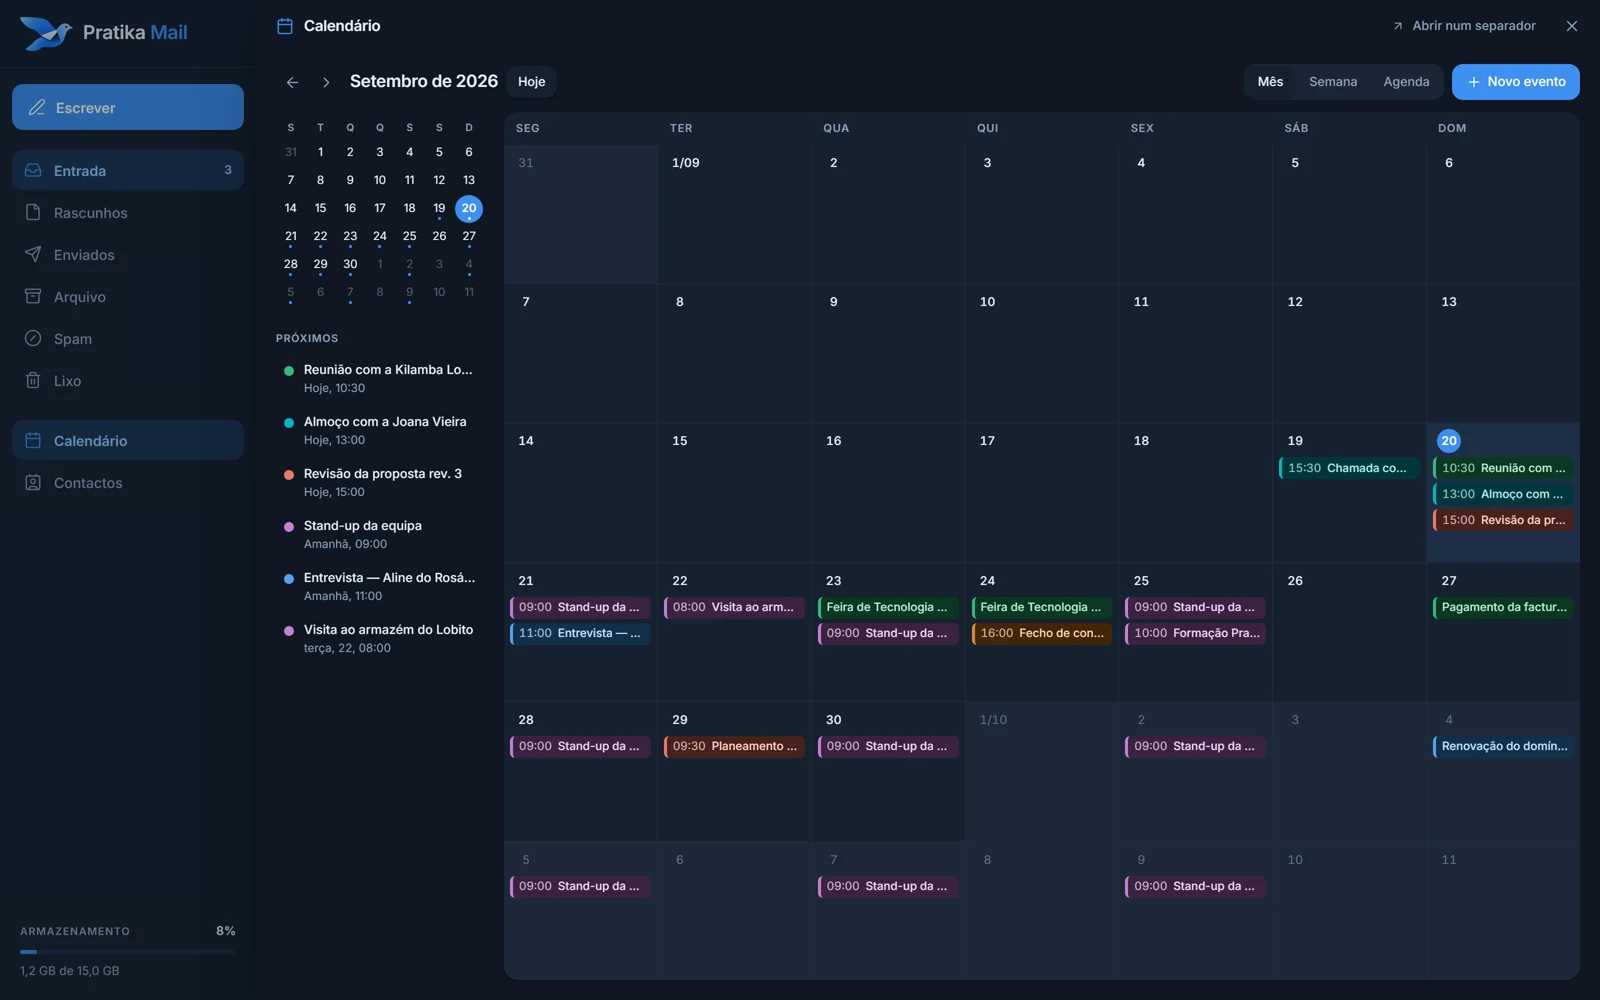Image resolution: width=1600 pixels, height=1000 pixels.
Task: Select day 25 in the mini calendar
Action: point(409,236)
